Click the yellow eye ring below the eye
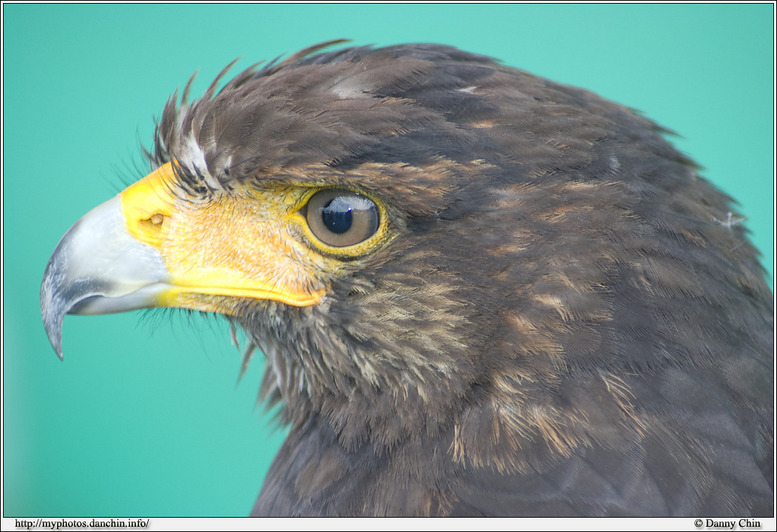Image resolution: width=777 pixels, height=532 pixels. click(352, 250)
